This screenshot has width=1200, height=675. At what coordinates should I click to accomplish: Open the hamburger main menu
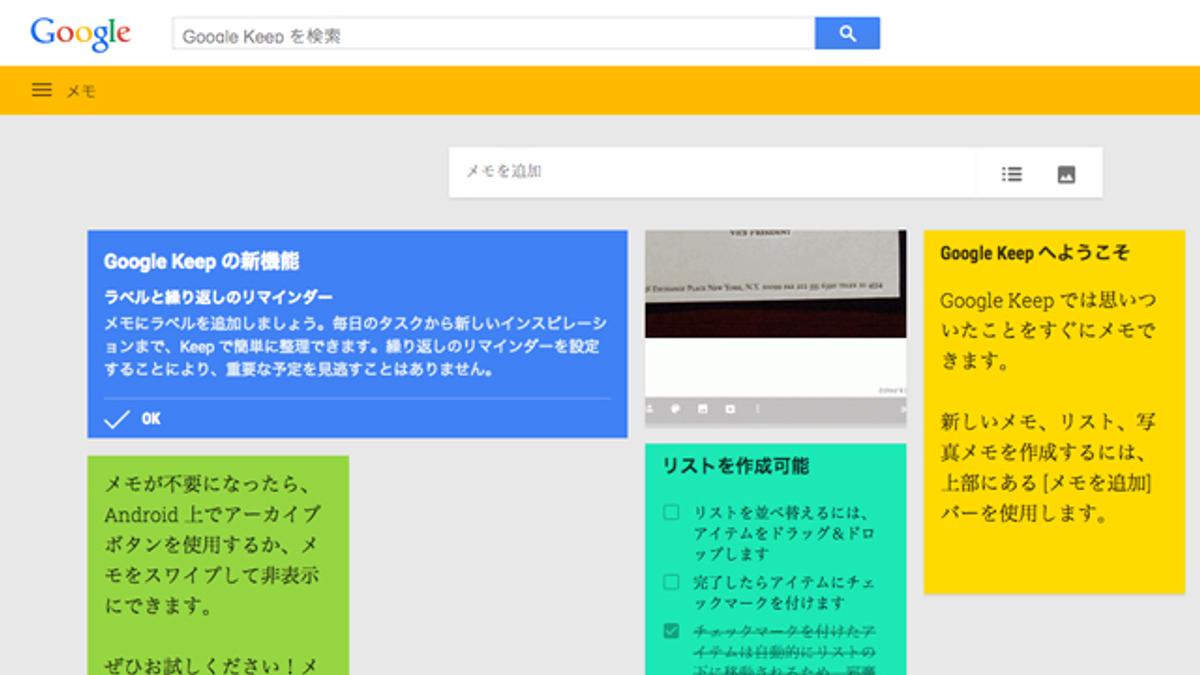(41, 90)
